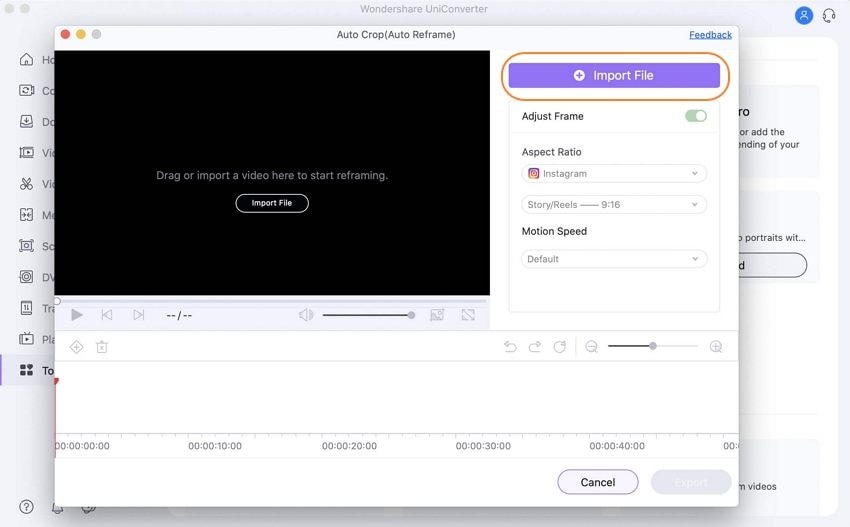Click the 00:00:10:00 timeline mark
The height and width of the screenshot is (527, 850).
coord(215,446)
